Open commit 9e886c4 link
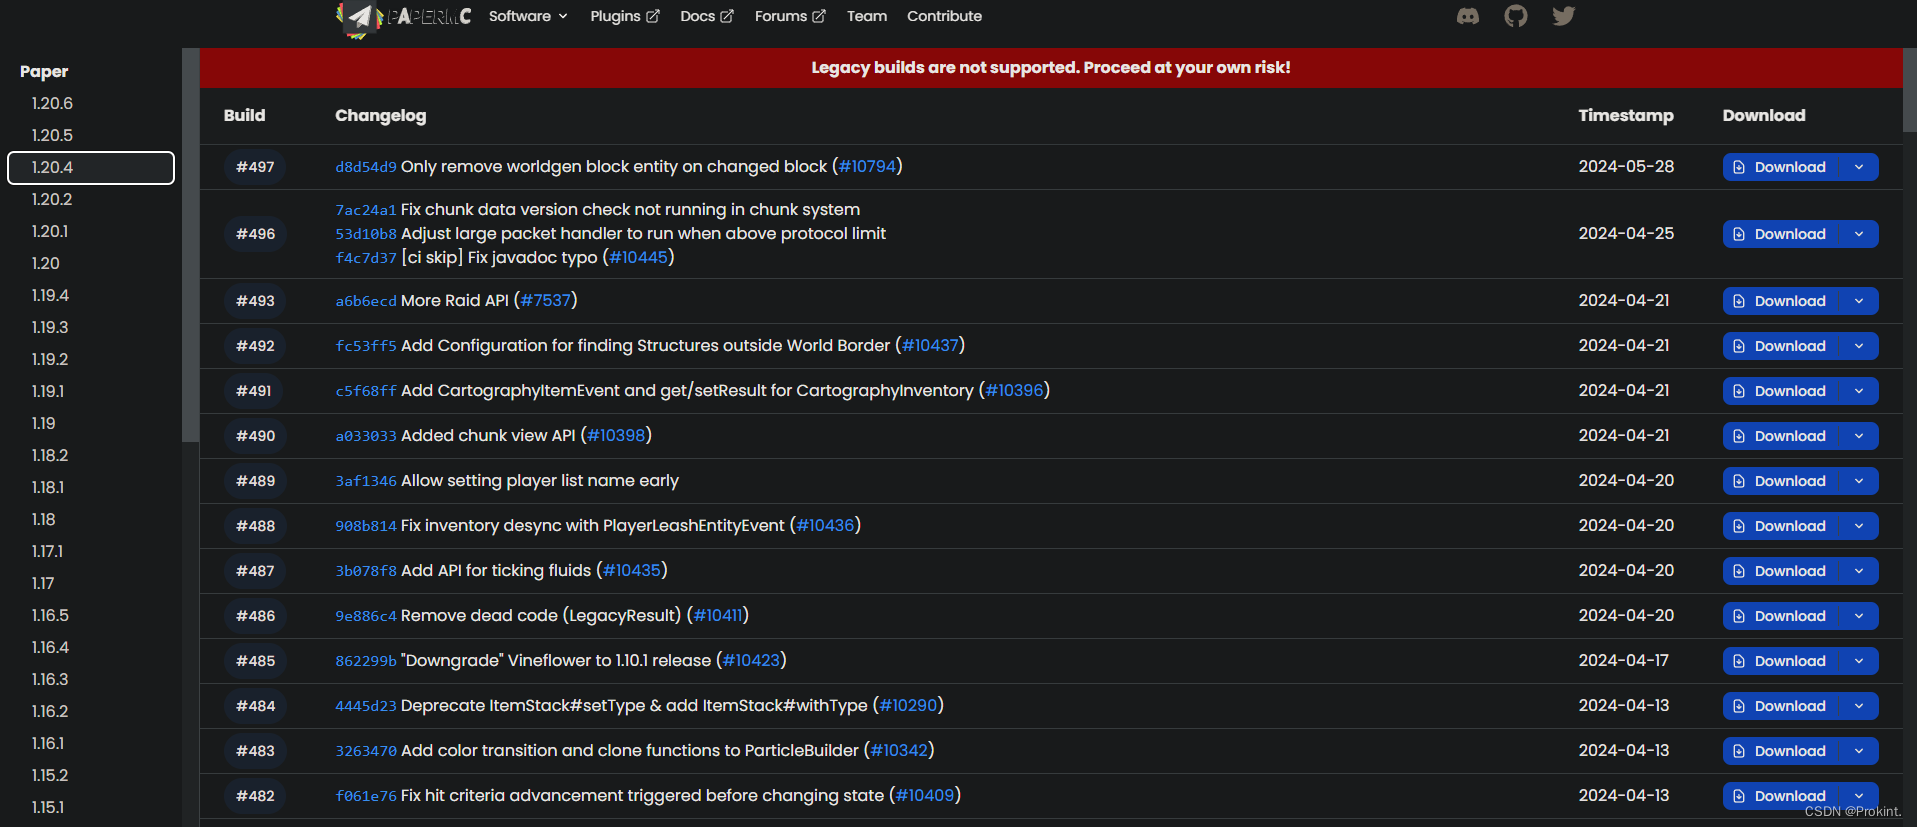The height and width of the screenshot is (827, 1917). point(366,616)
